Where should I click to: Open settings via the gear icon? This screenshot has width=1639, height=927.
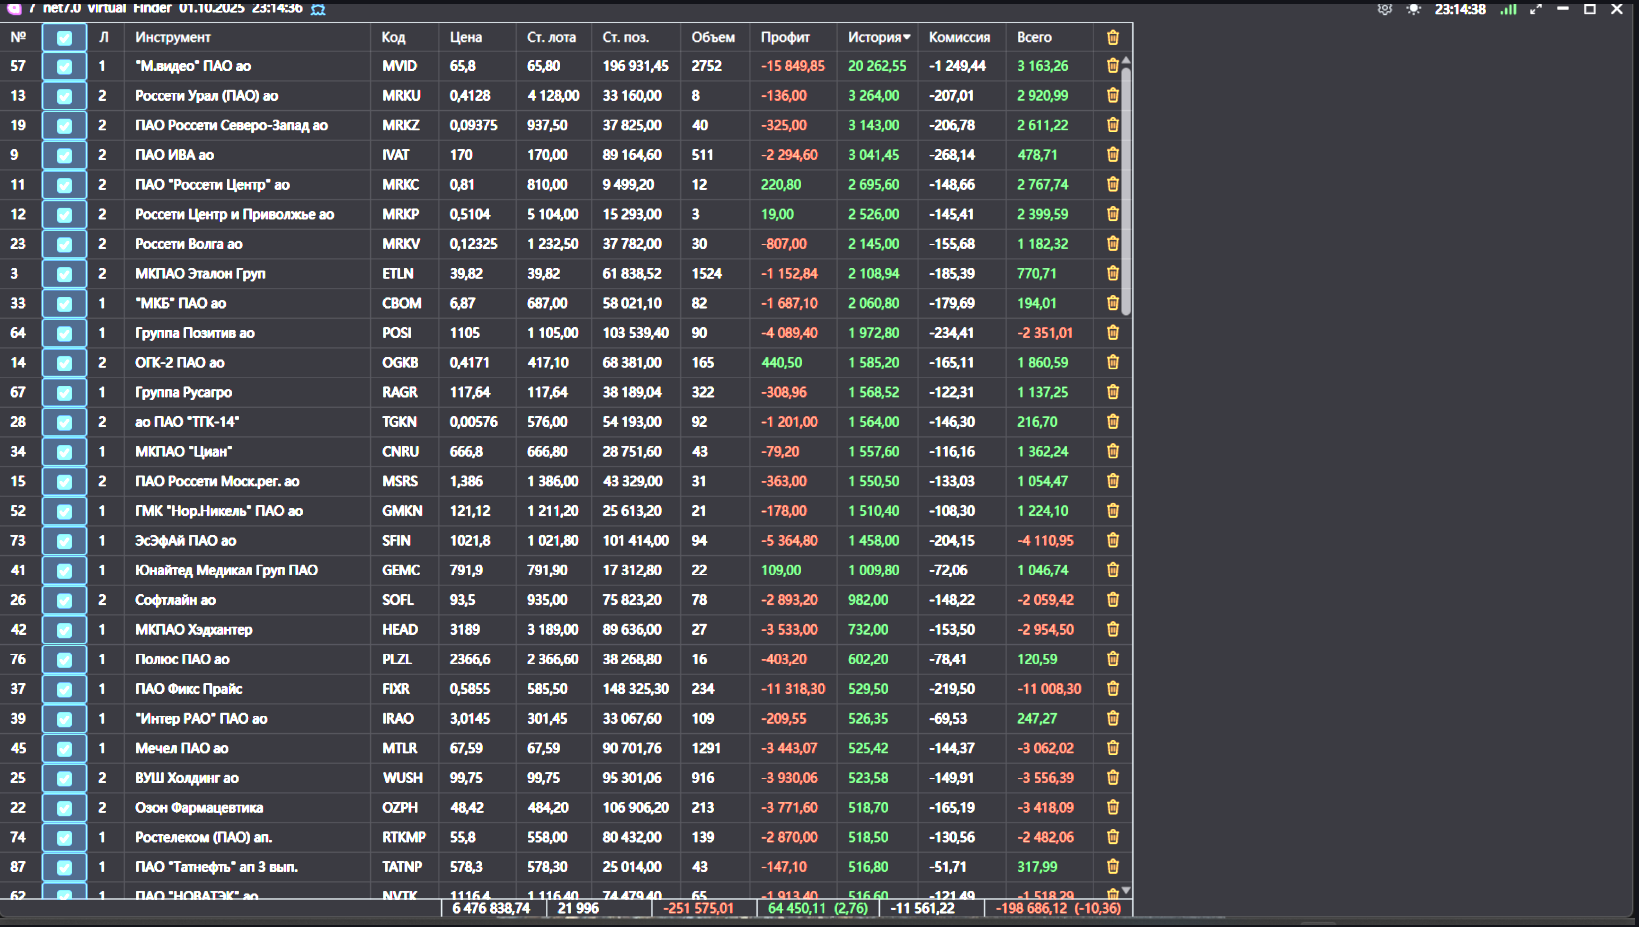click(1385, 9)
